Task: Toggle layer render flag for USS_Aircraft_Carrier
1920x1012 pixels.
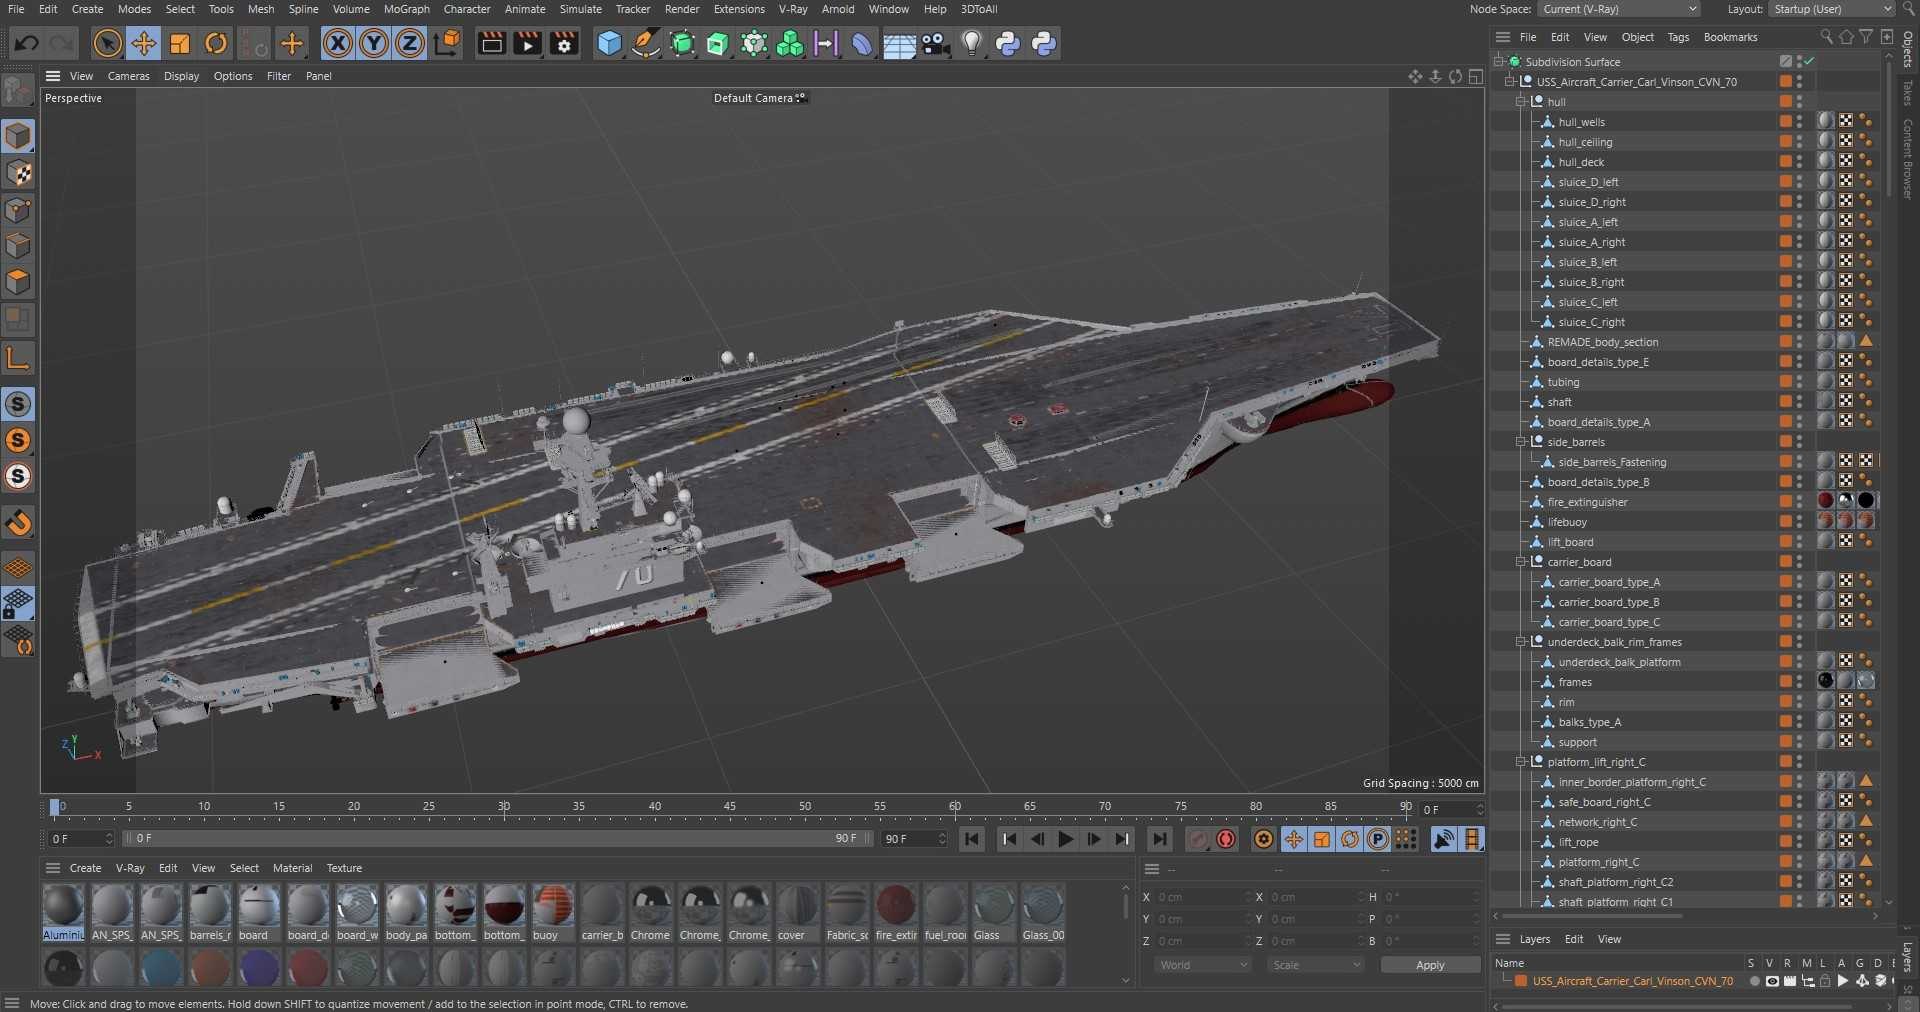Action: pyautogui.click(x=1790, y=981)
